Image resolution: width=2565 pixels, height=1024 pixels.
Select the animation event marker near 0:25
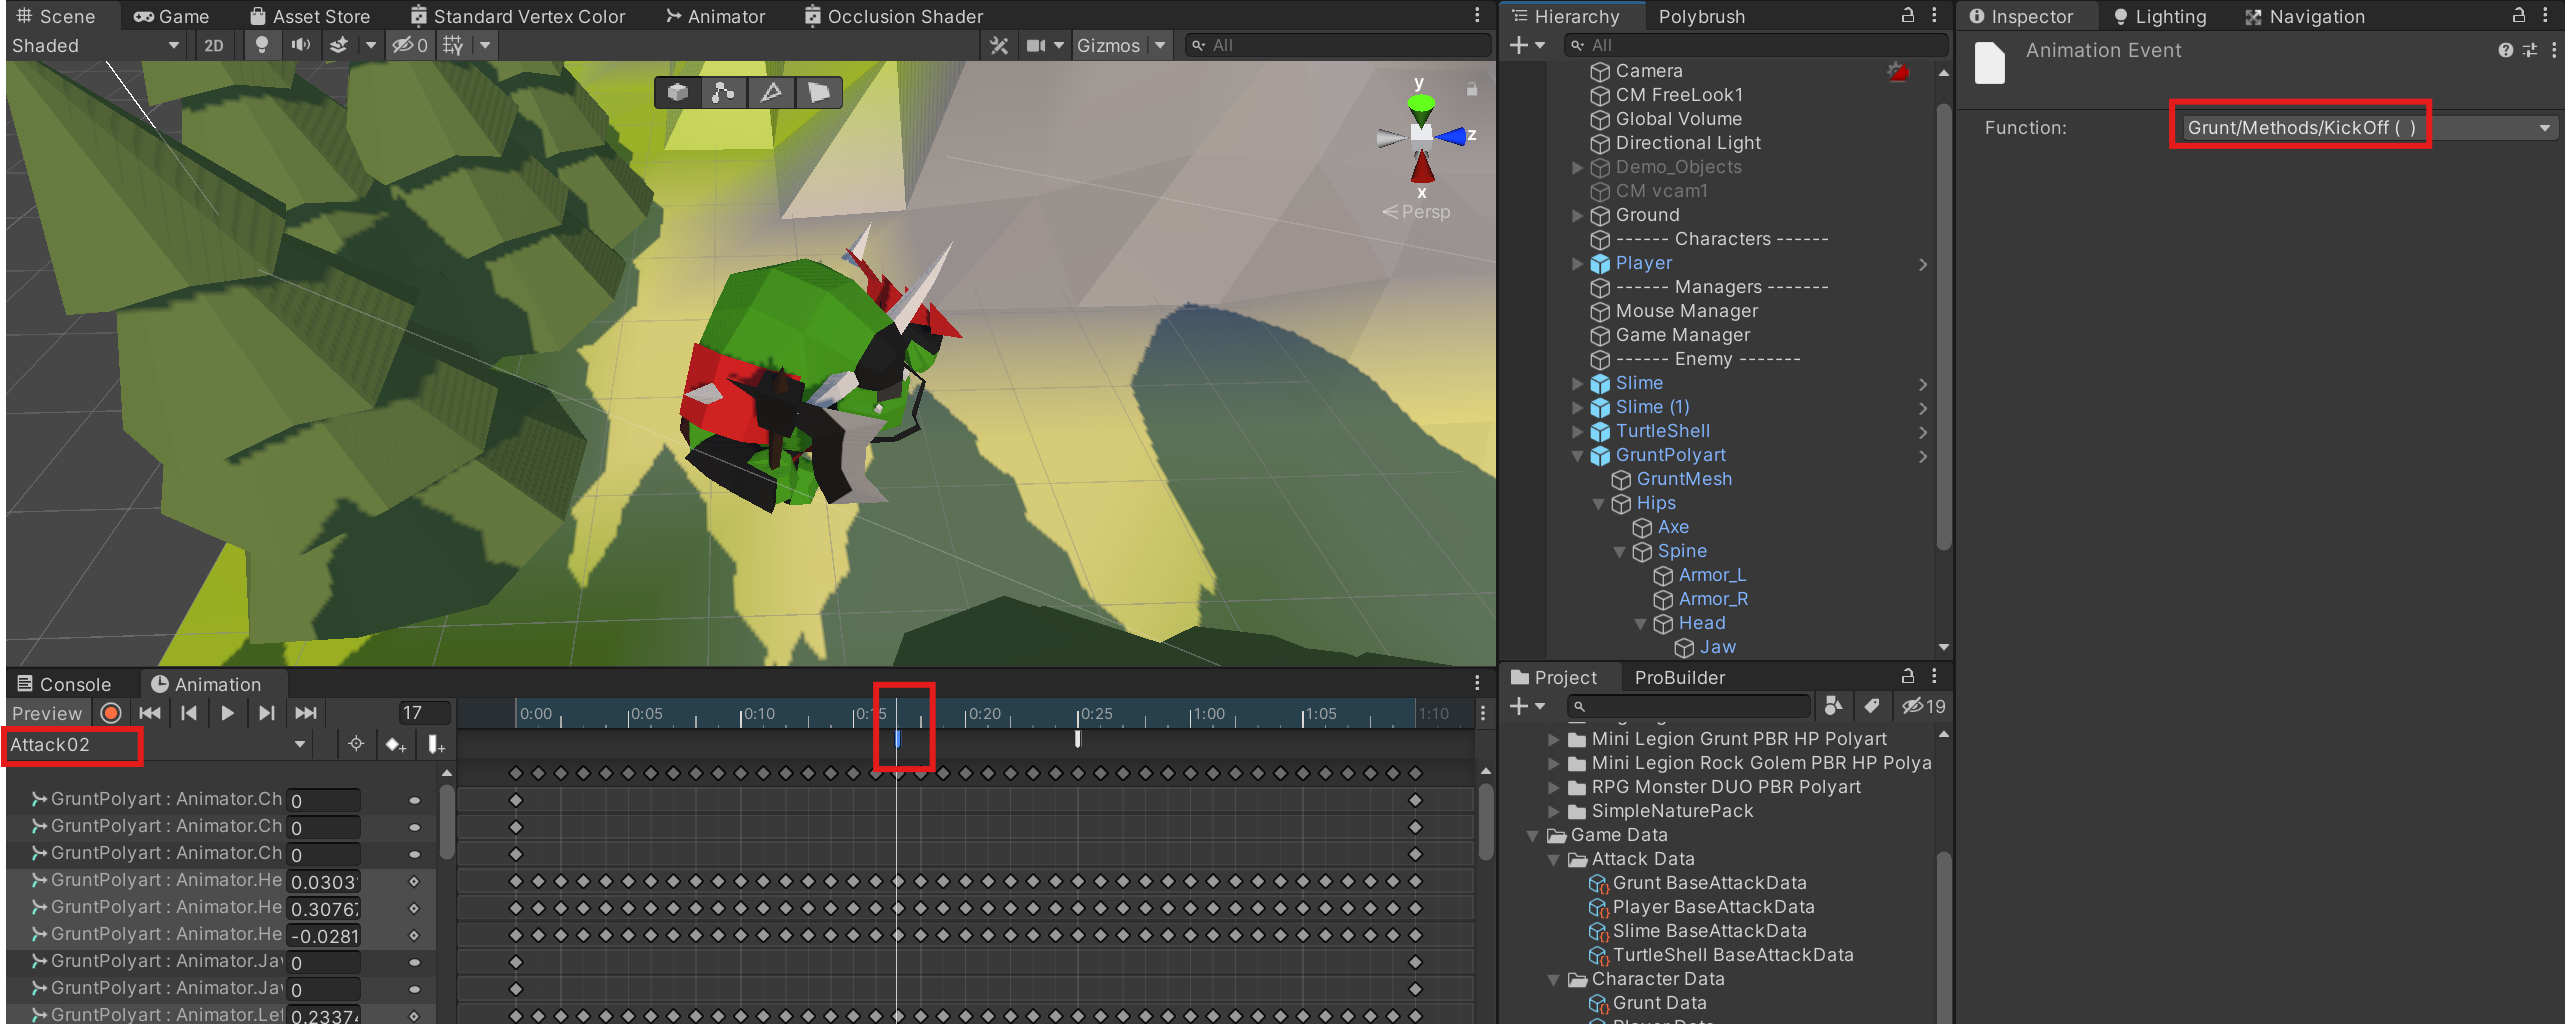click(x=1077, y=739)
